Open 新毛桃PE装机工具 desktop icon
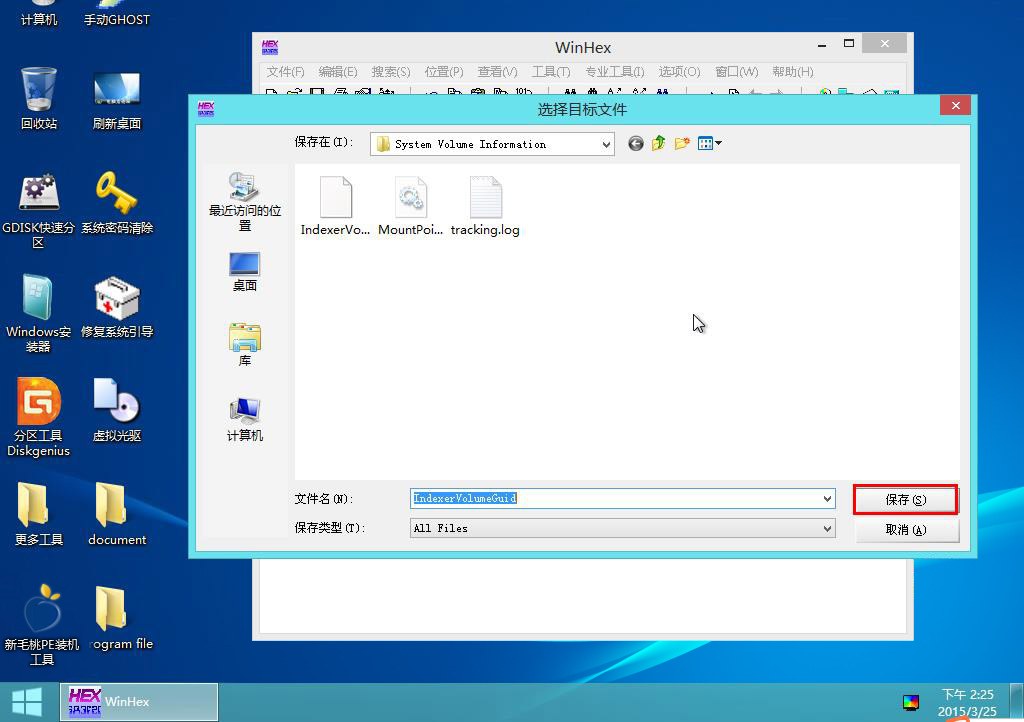Viewport: 1024px width, 722px height. pyautogui.click(x=41, y=625)
